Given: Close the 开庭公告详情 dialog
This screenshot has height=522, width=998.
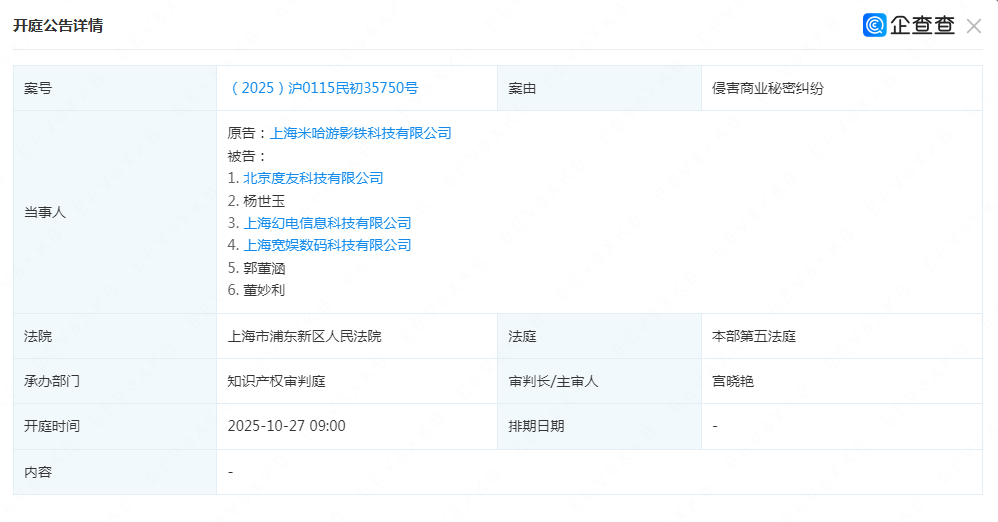Looking at the screenshot, I should pos(973,26).
